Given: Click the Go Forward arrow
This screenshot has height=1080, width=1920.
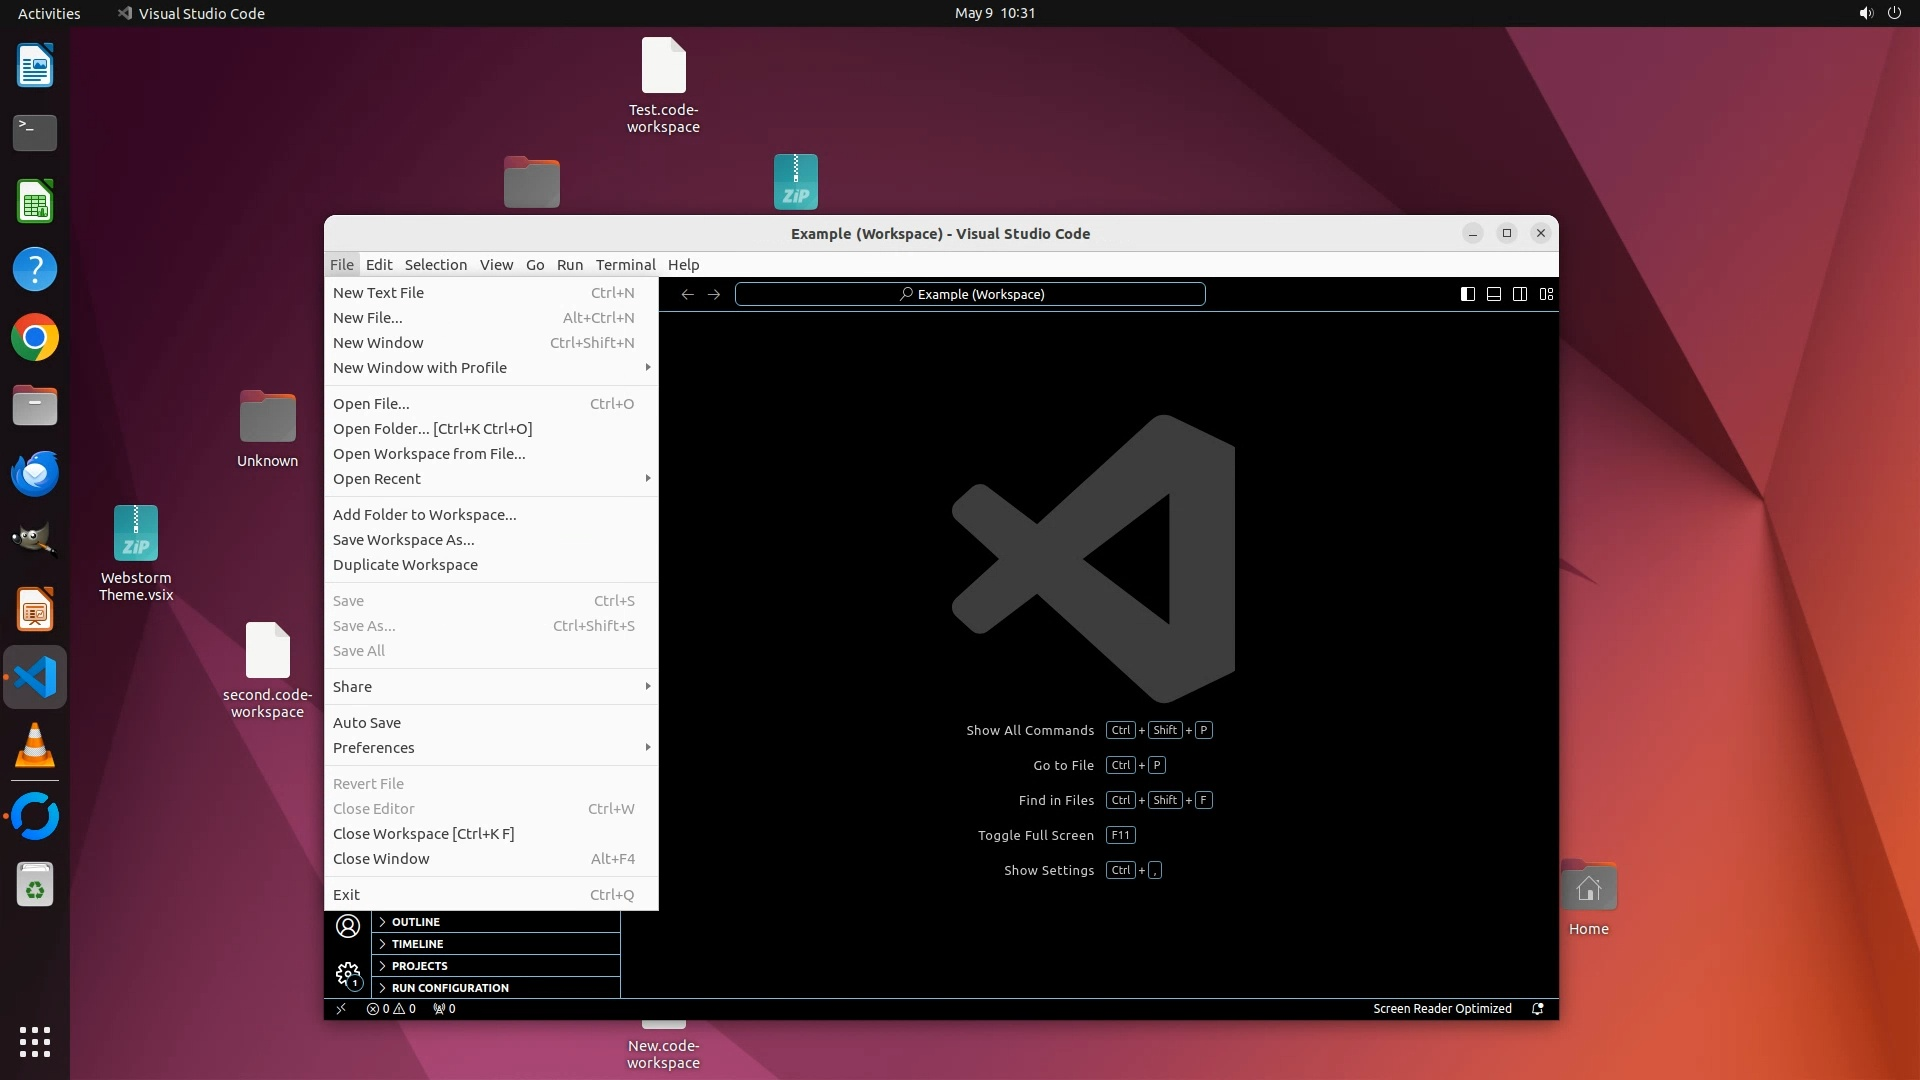Looking at the screenshot, I should (714, 294).
